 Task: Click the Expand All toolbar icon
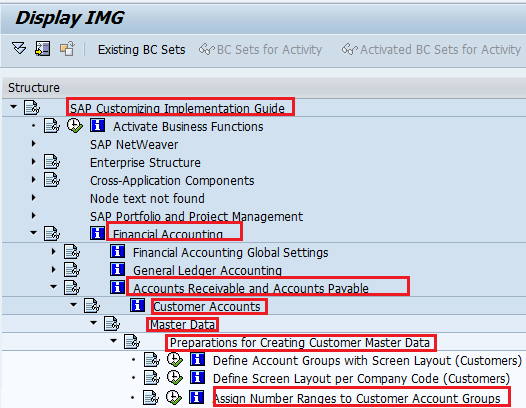coord(19,49)
